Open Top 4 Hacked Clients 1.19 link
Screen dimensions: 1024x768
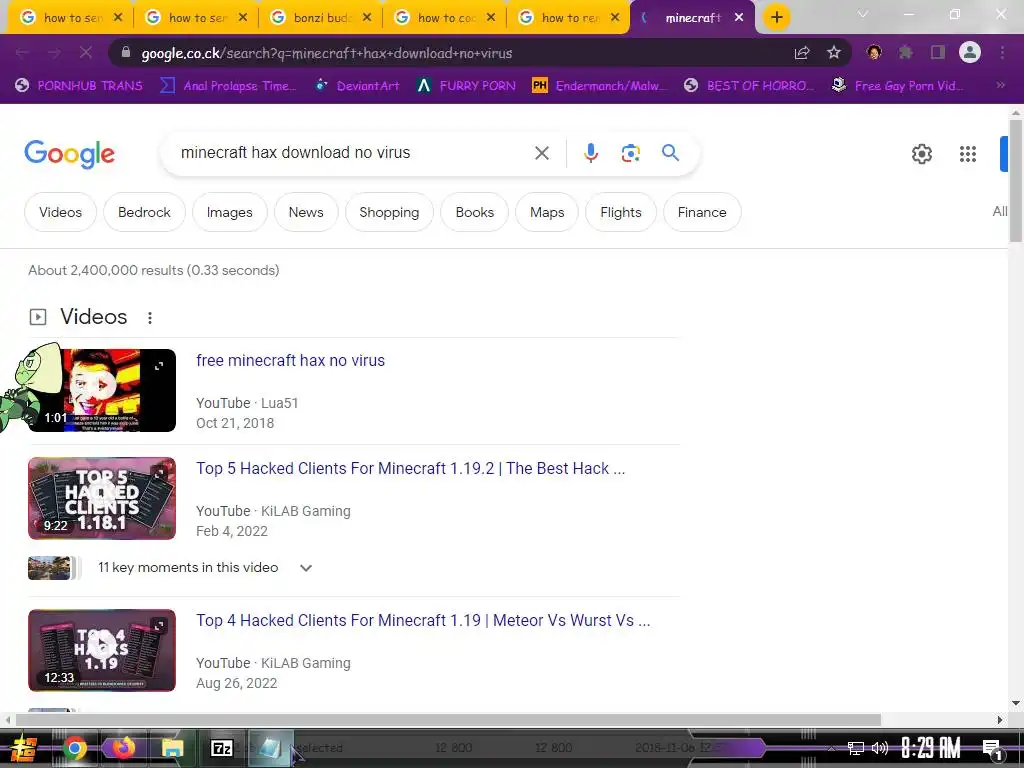pyautogui.click(x=423, y=620)
